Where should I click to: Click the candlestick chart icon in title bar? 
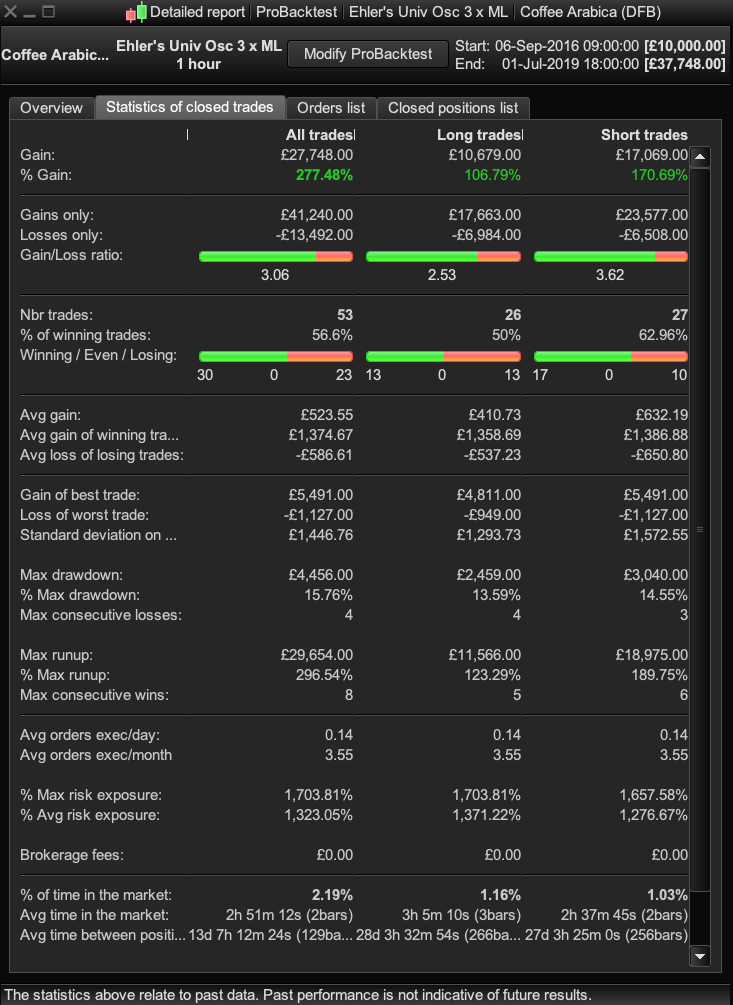tap(136, 13)
